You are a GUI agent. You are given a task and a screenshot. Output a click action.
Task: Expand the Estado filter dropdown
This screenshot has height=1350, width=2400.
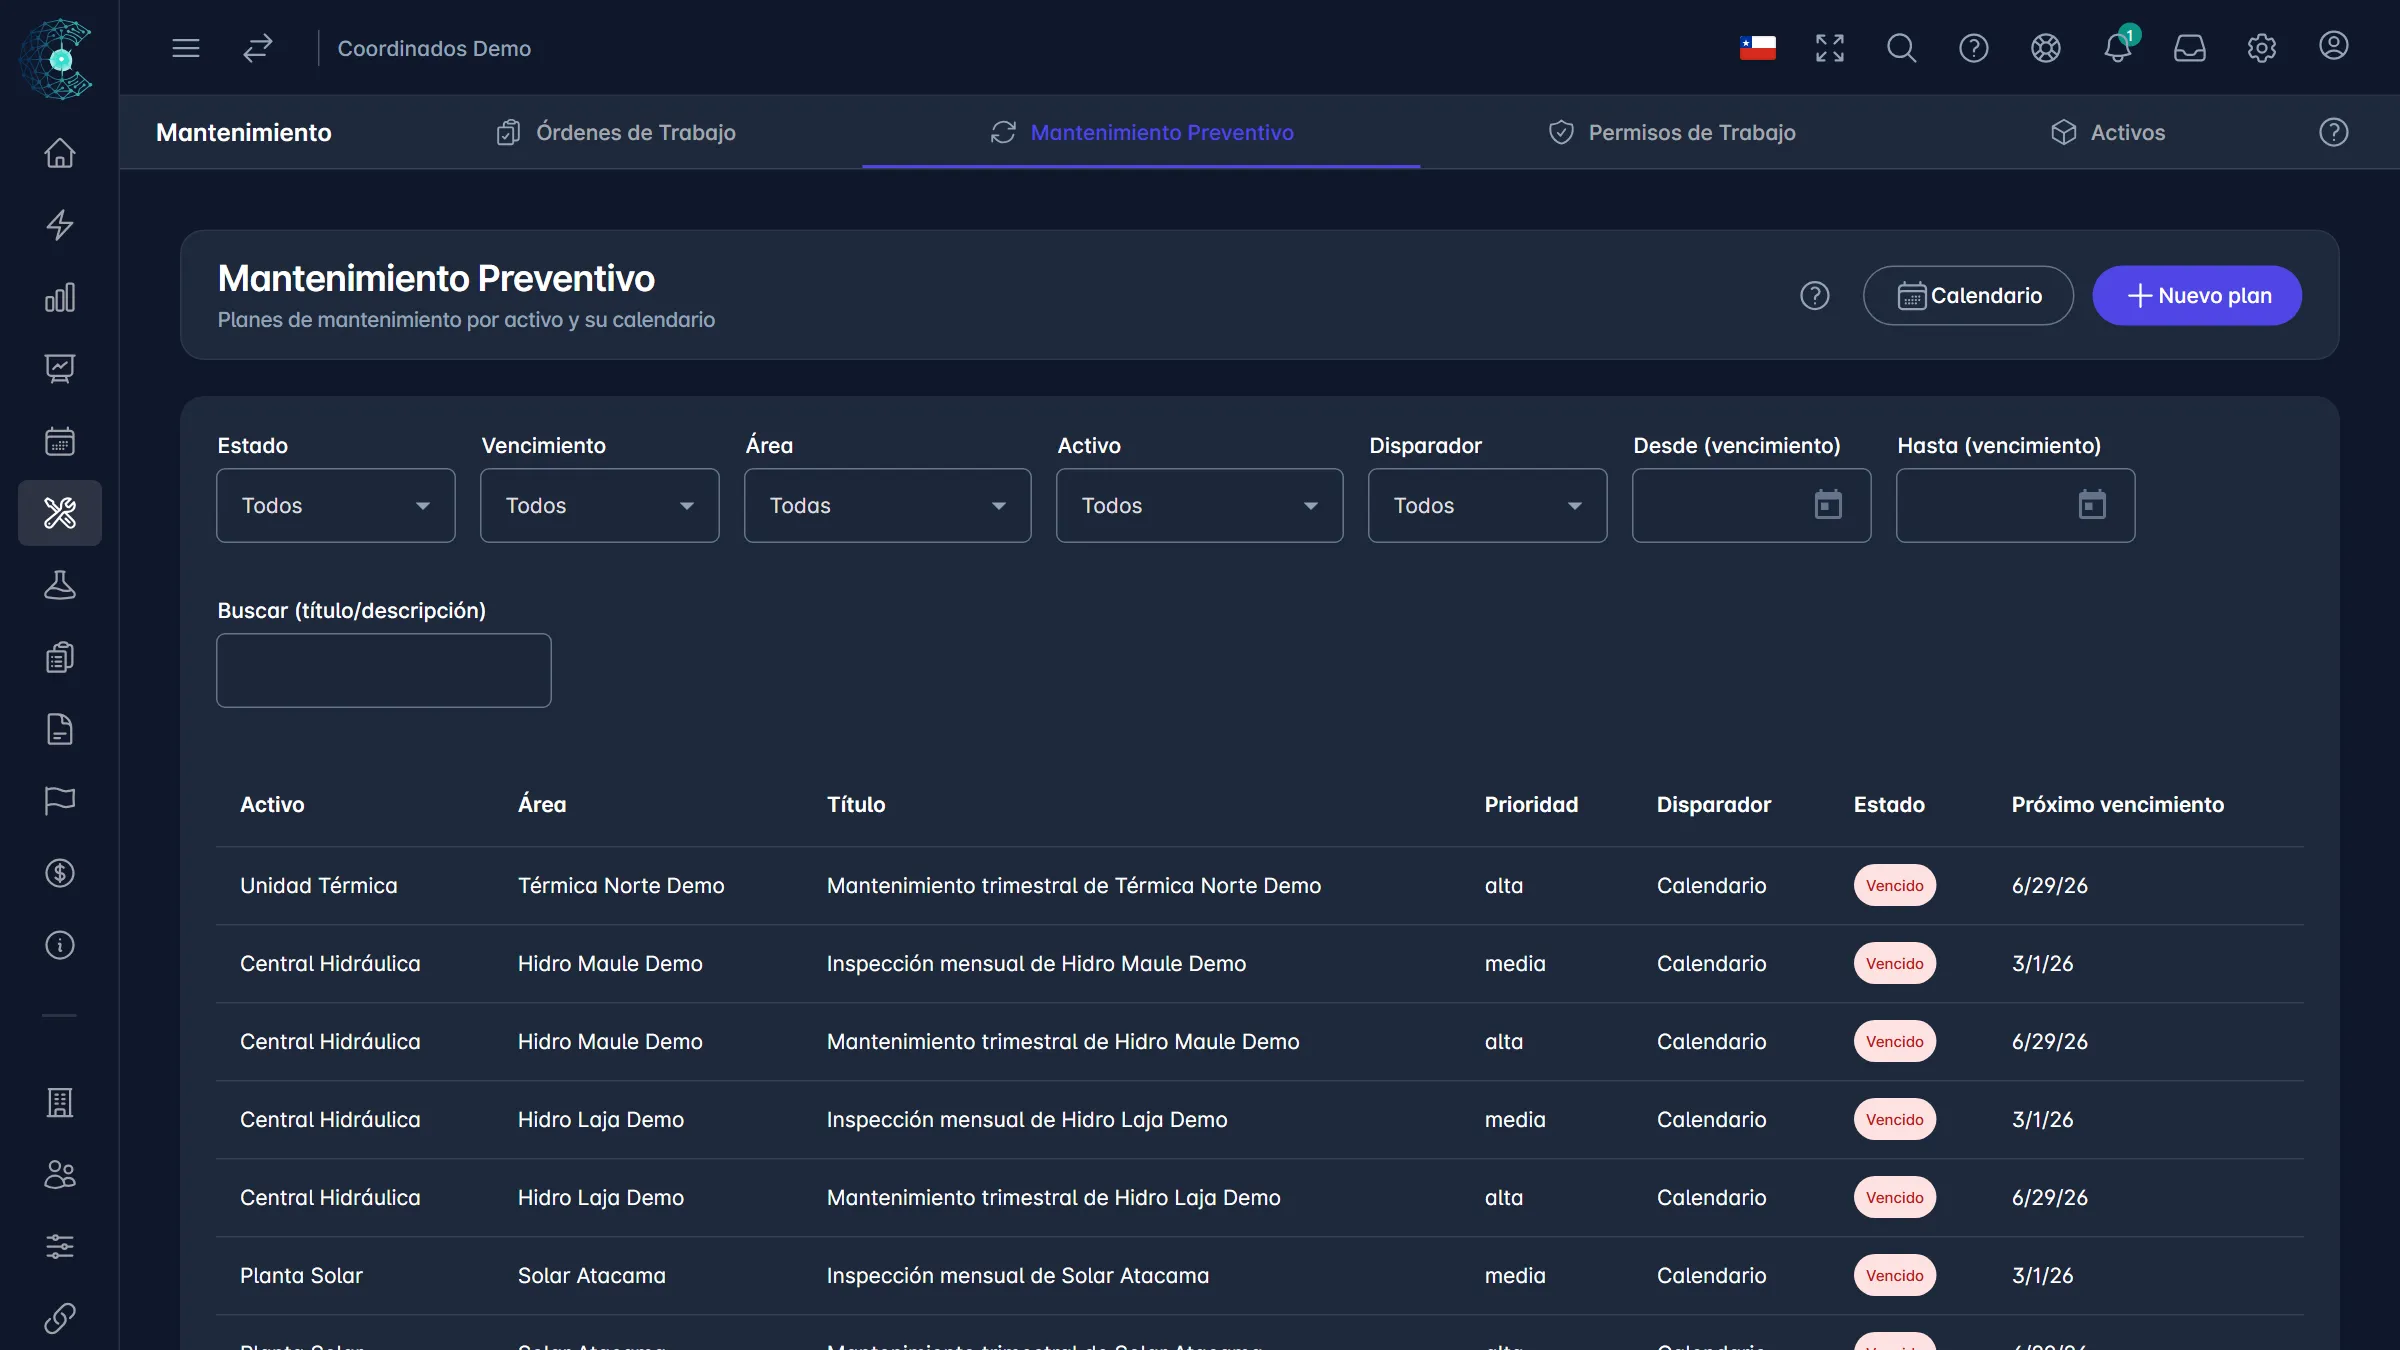coord(336,506)
